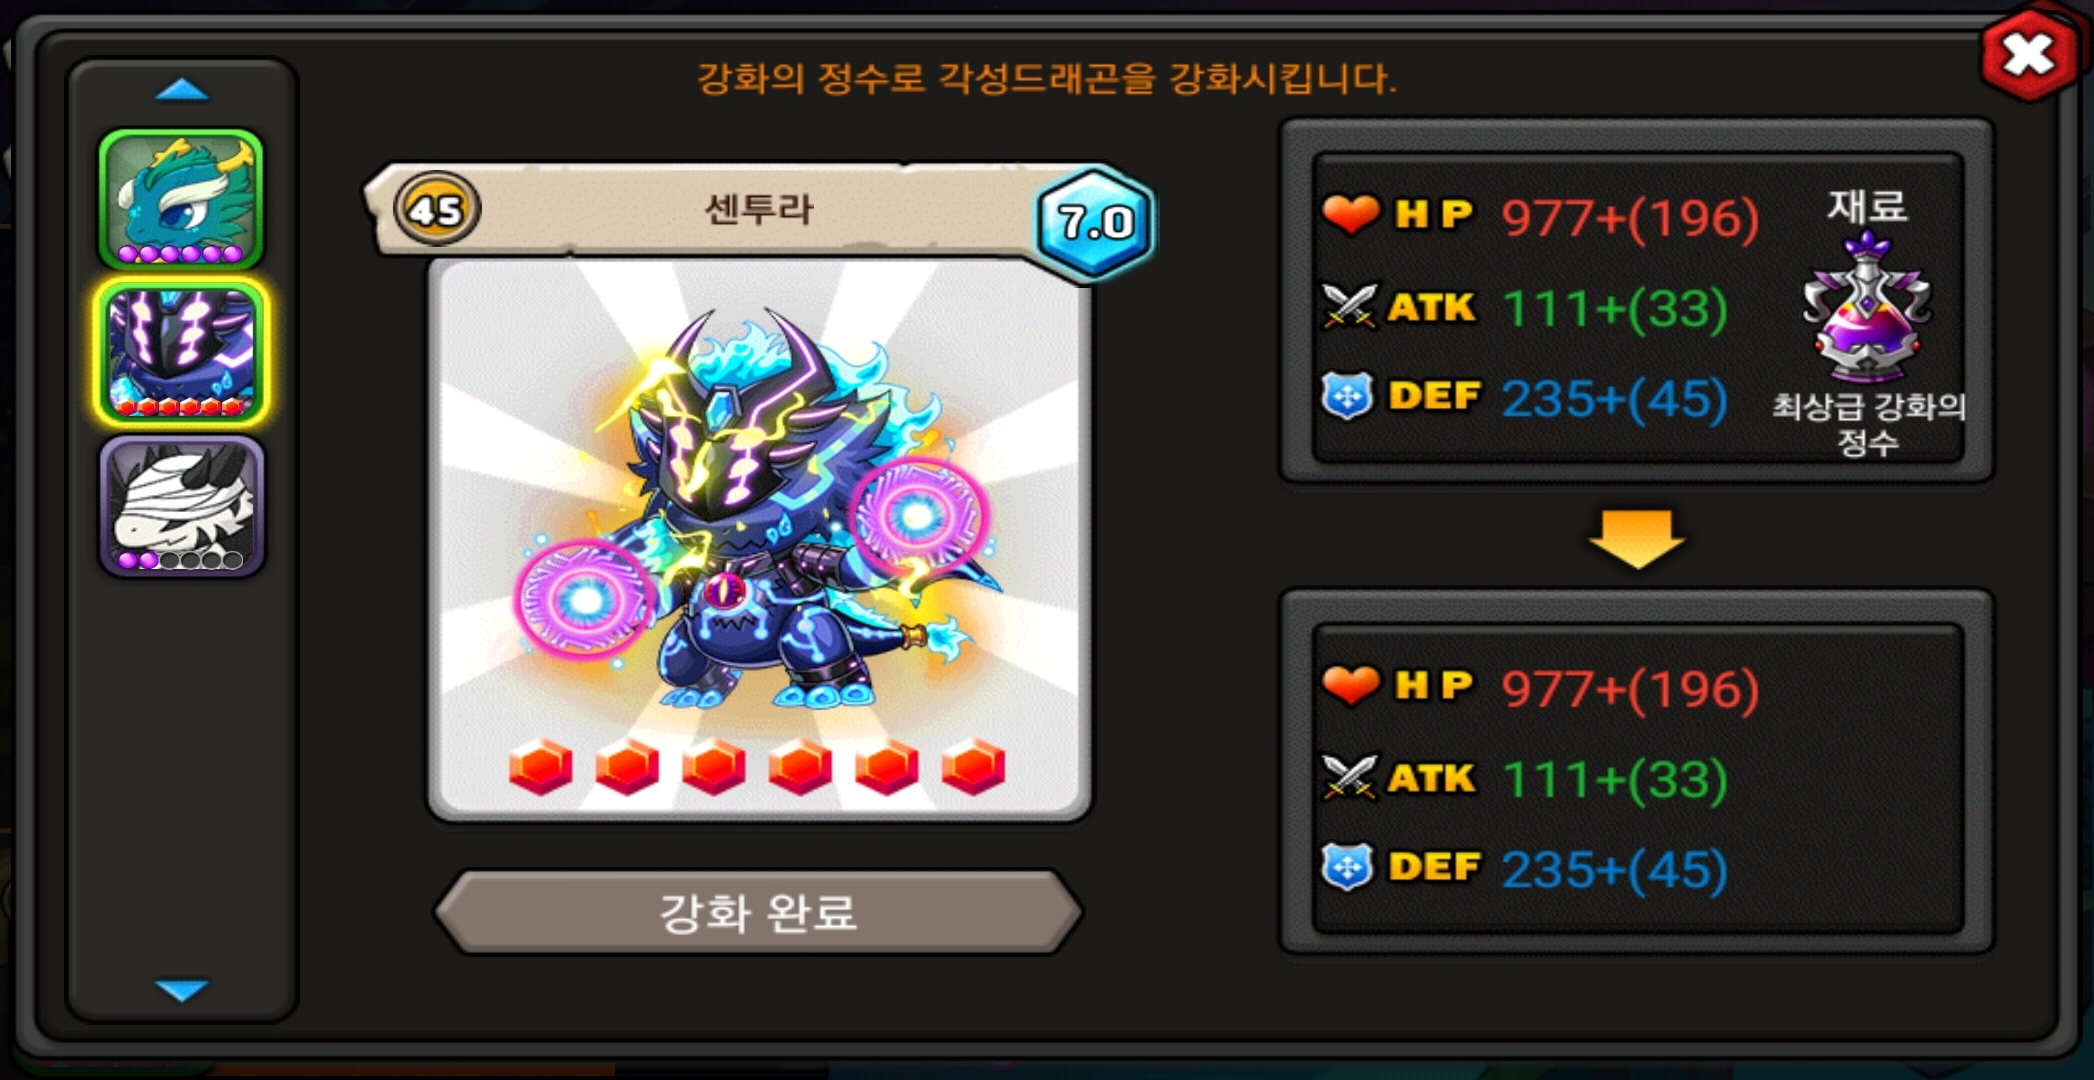
Task: Close the enhancement dialog with red X
Action: pyautogui.click(x=2030, y=54)
